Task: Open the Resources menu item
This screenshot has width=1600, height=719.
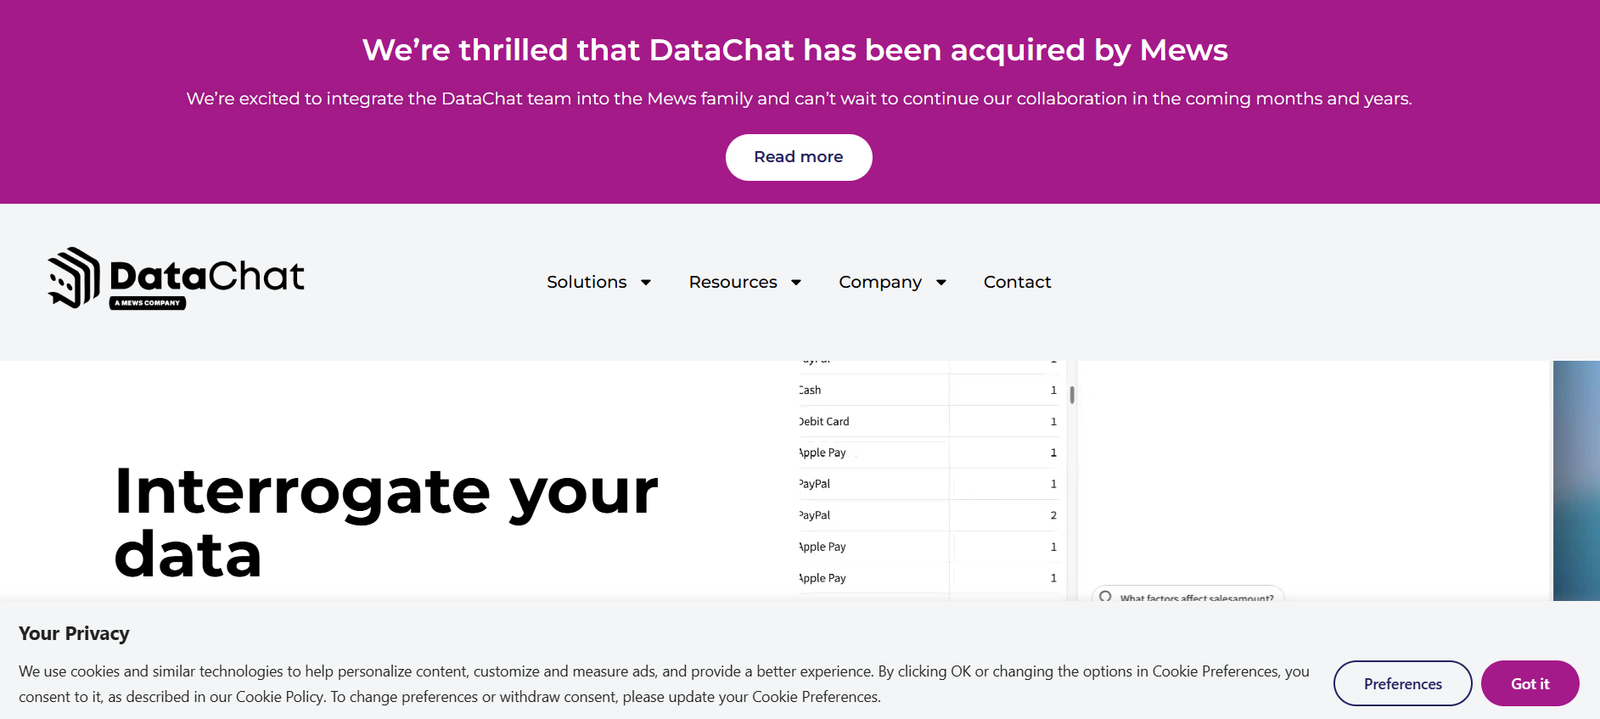Action: (732, 282)
